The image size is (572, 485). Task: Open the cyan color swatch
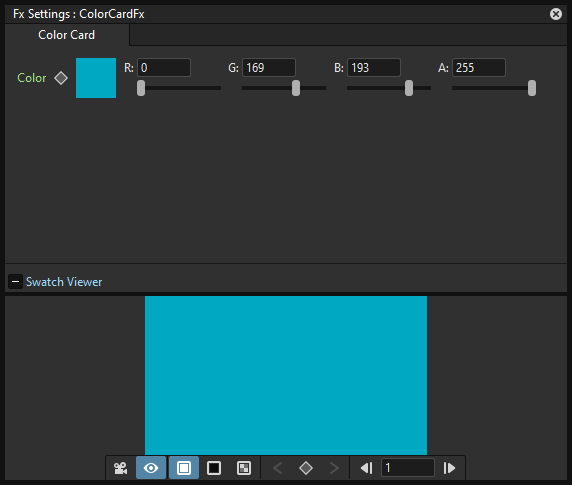pos(96,78)
